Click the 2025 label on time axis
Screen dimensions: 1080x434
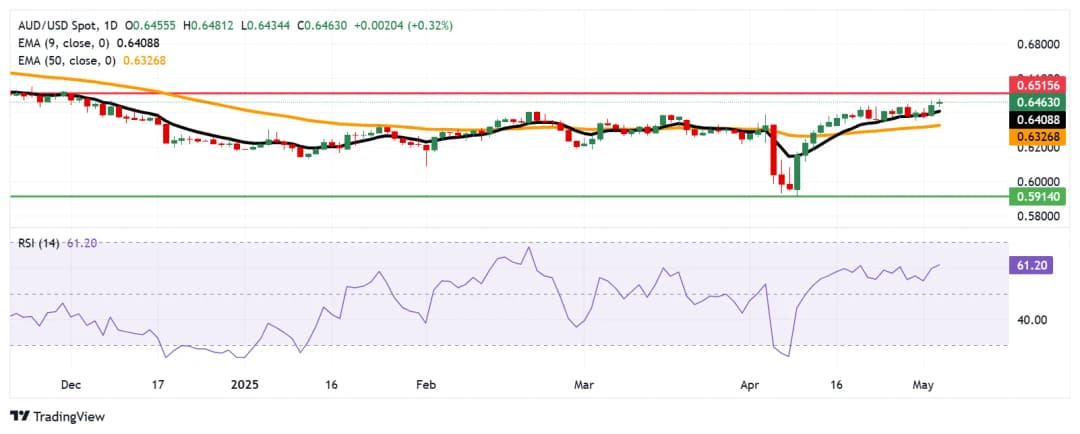243,383
